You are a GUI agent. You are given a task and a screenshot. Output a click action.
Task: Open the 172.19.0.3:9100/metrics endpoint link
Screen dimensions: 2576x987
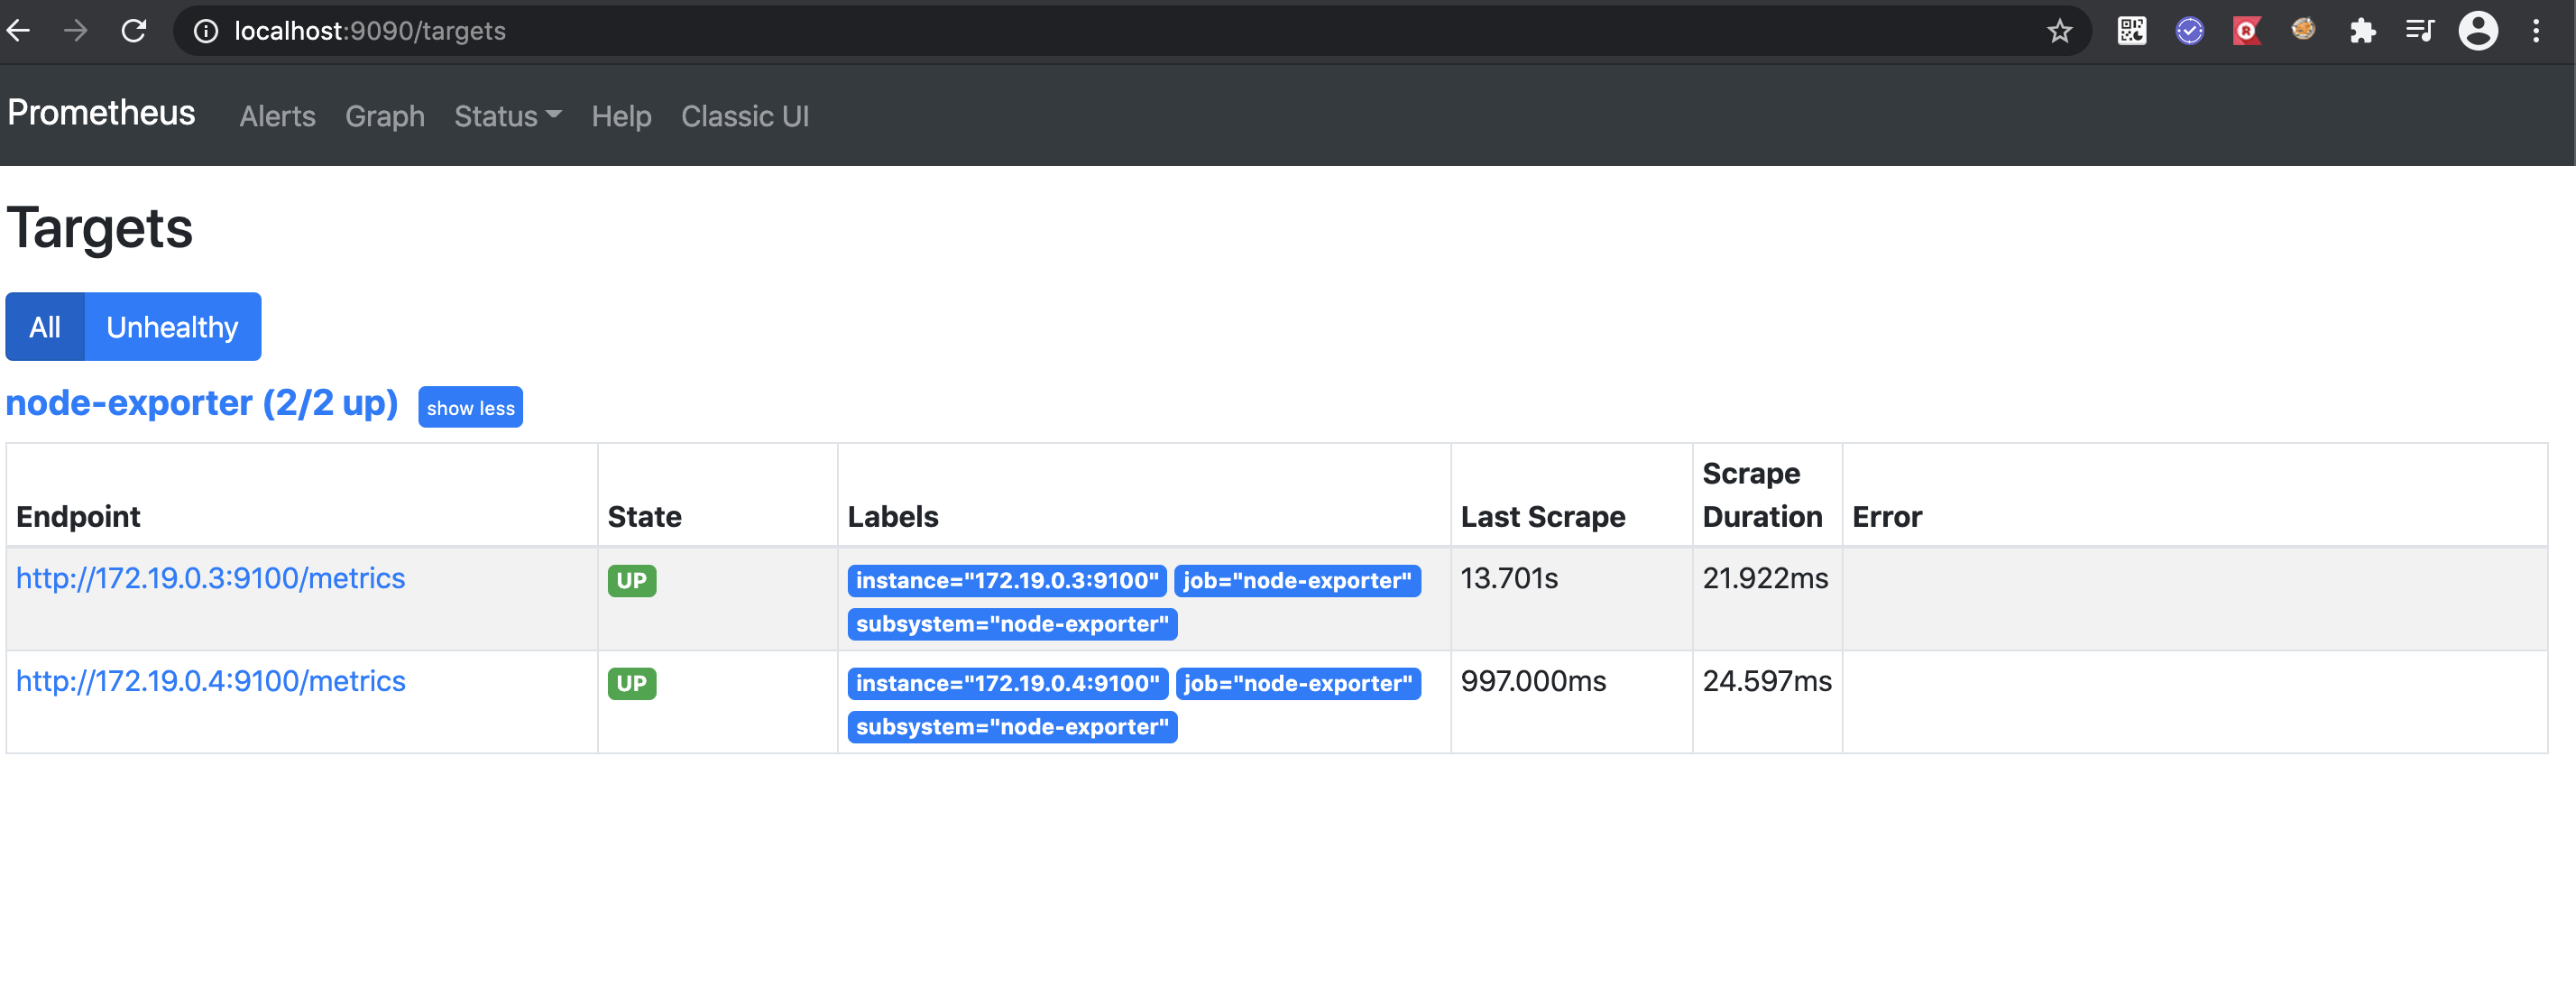210,578
